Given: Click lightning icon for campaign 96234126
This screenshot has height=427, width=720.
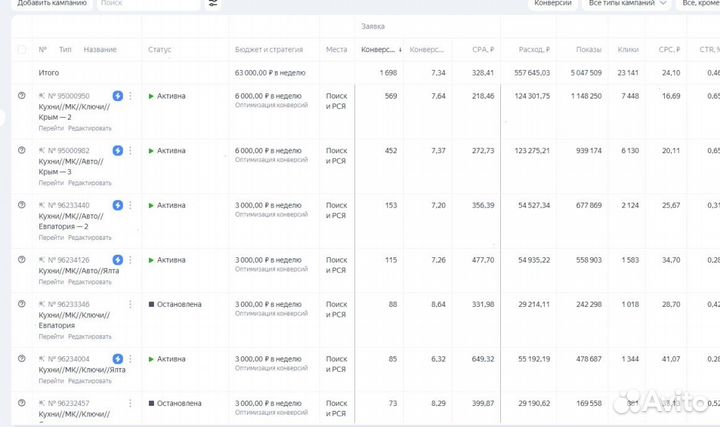Looking at the screenshot, I should (x=118, y=259).
